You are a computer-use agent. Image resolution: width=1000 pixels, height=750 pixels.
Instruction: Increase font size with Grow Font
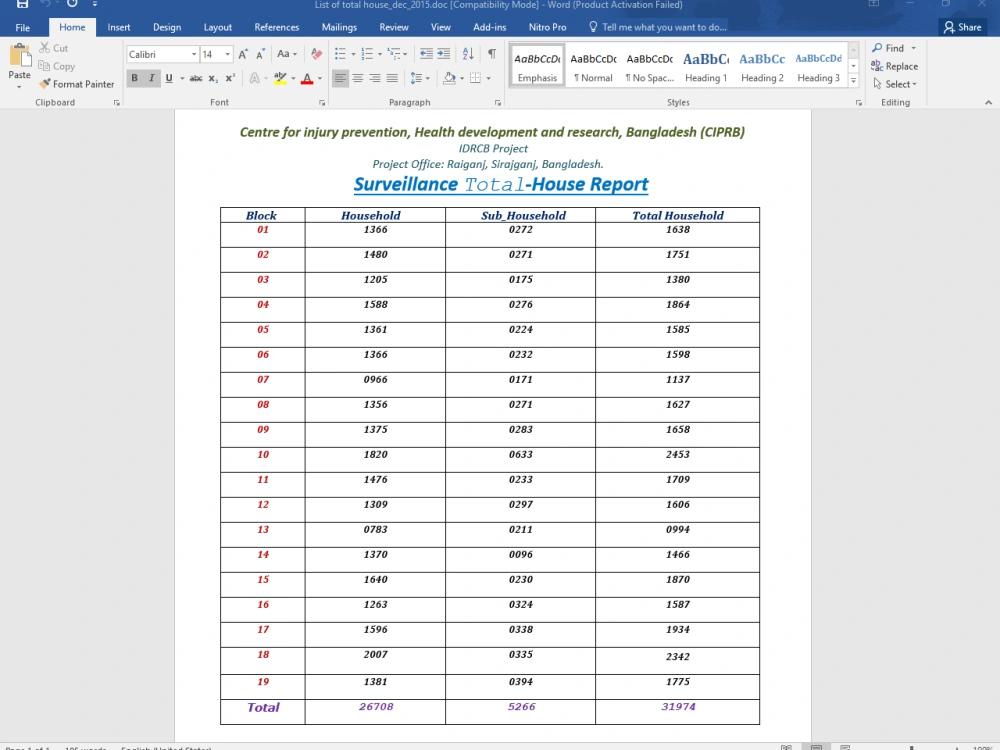[243, 54]
